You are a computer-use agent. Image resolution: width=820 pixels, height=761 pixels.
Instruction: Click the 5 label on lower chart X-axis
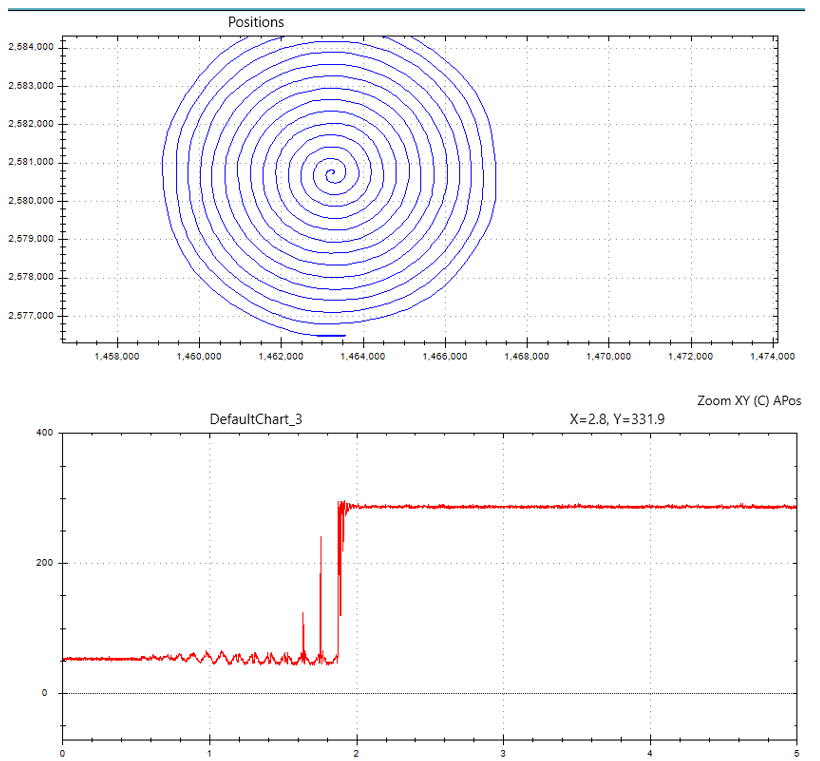(x=796, y=752)
